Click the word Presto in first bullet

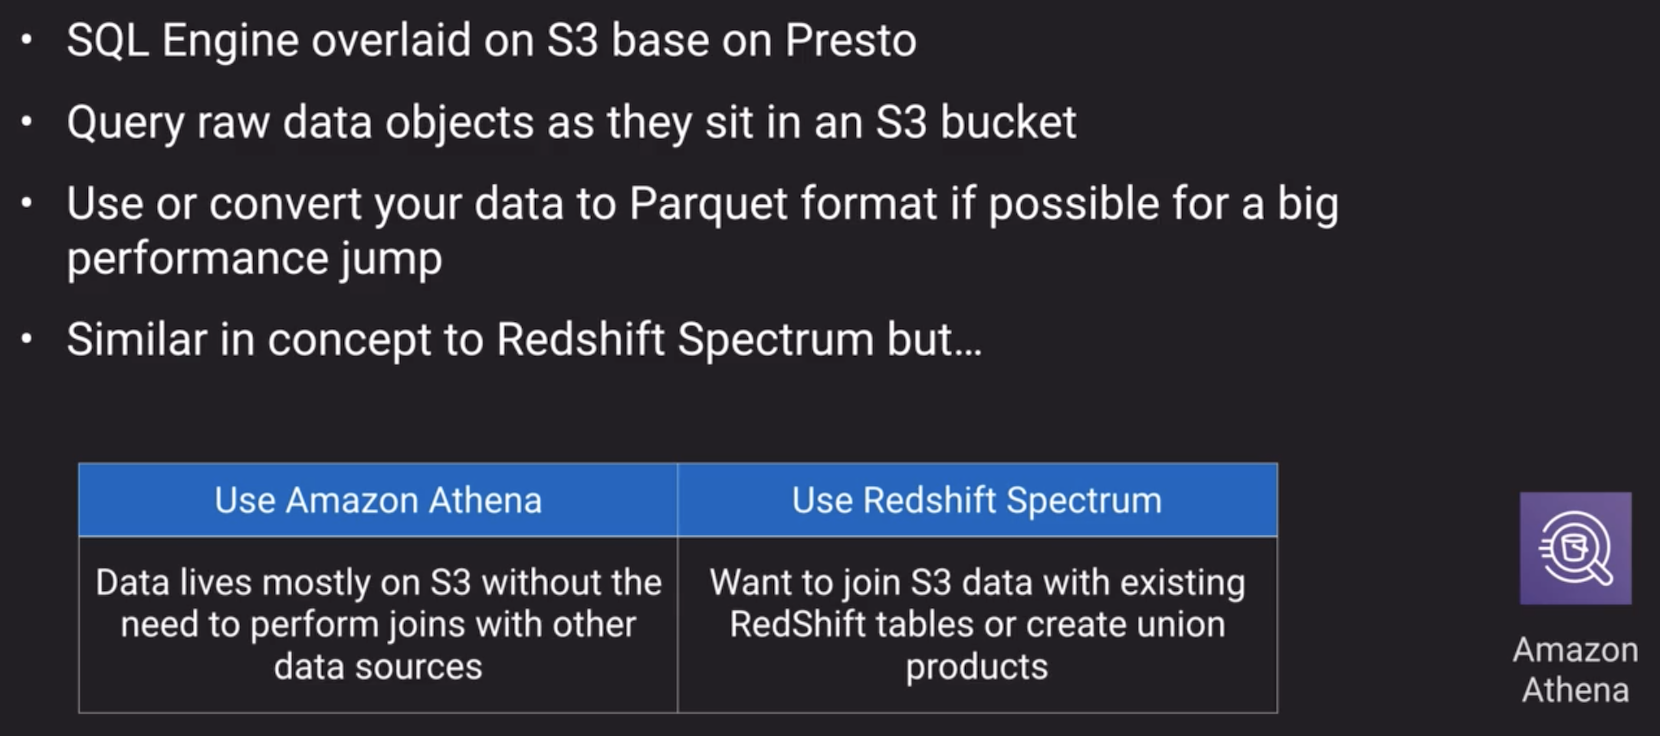coord(850,41)
